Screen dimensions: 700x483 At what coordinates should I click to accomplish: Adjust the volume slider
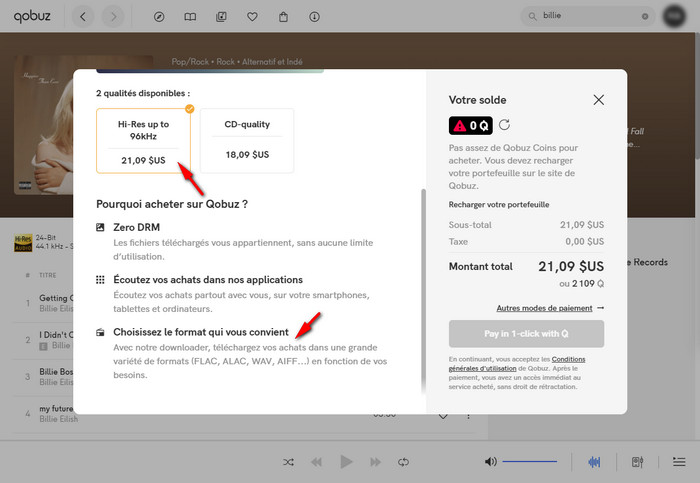pyautogui.click(x=529, y=462)
